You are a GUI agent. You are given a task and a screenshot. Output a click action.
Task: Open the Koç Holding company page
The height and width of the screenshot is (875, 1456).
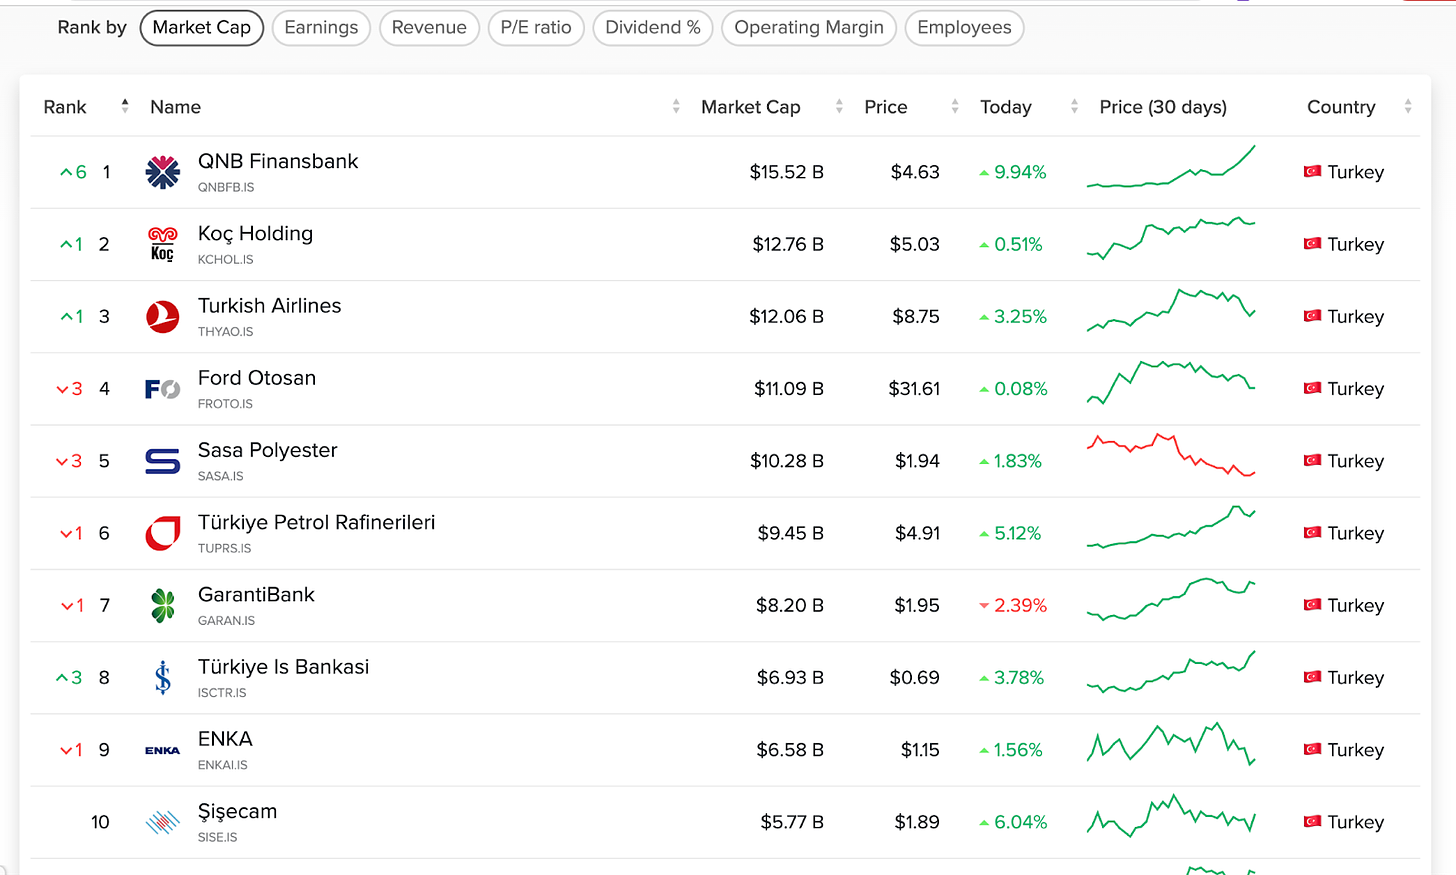click(255, 234)
